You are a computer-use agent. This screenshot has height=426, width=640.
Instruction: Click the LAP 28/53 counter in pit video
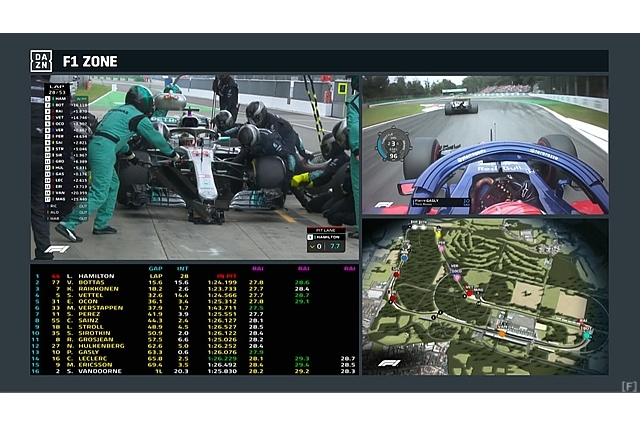click(57, 89)
